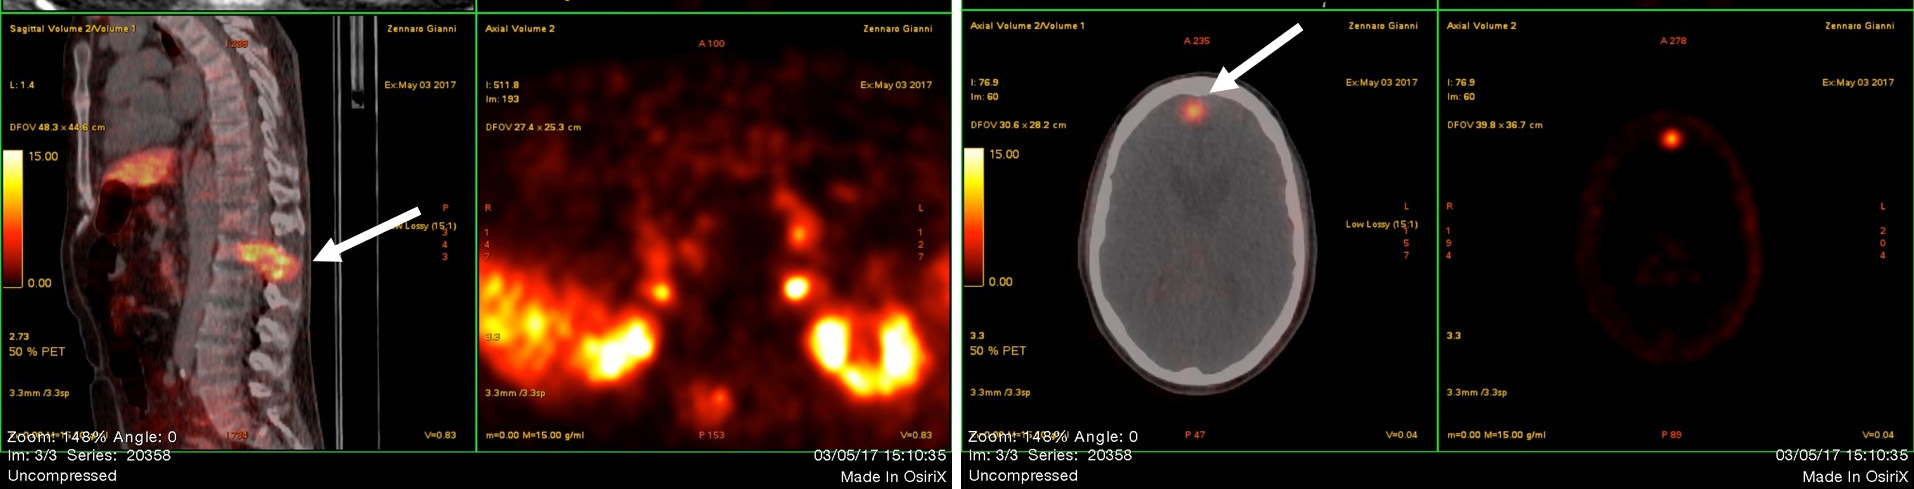Click the PET color scale bar in the sagittal panel

tap(13, 218)
